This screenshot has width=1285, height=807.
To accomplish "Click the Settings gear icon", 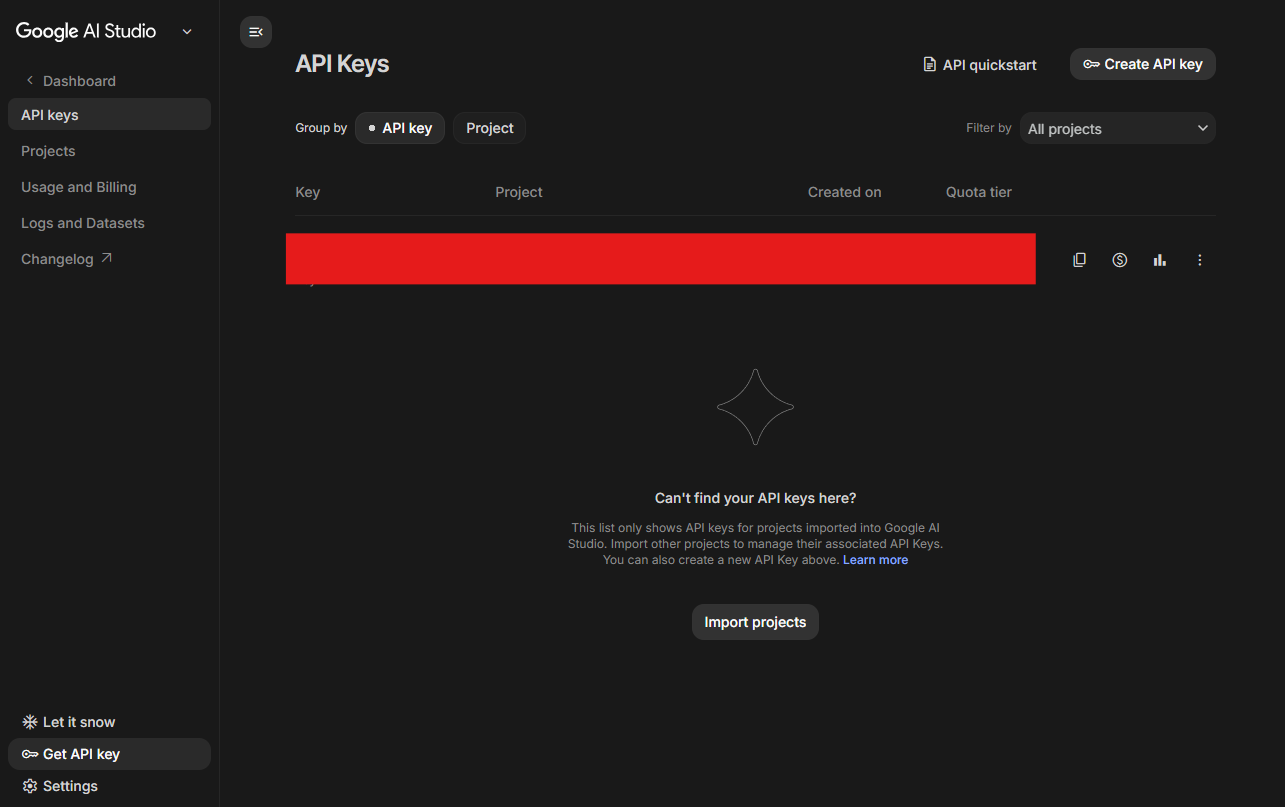I will (30, 786).
